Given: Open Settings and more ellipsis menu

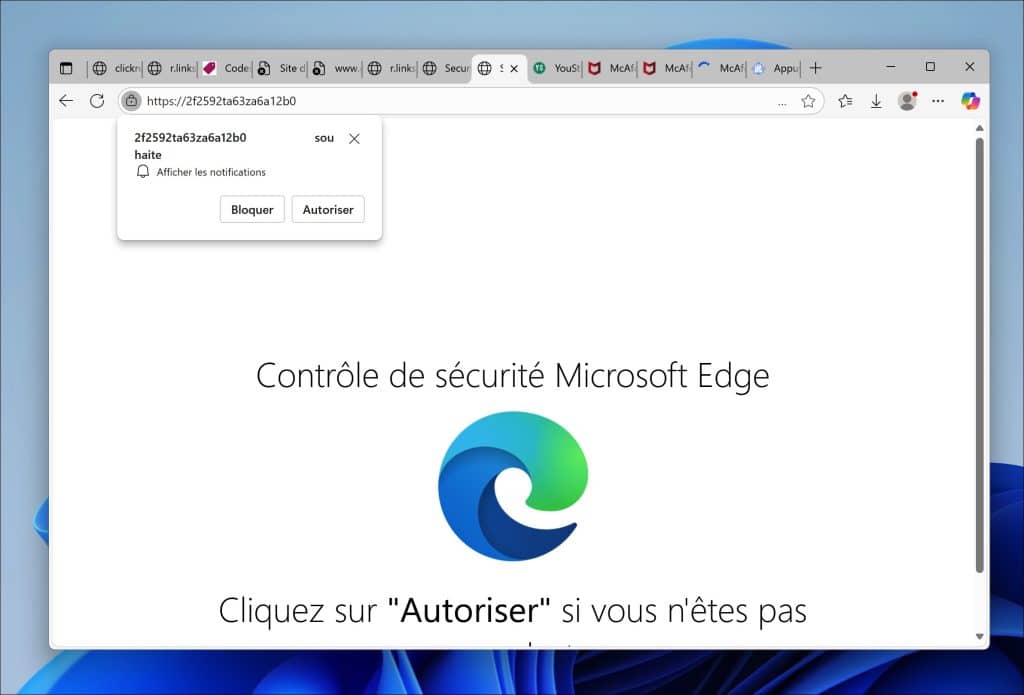Looking at the screenshot, I should (x=938, y=101).
